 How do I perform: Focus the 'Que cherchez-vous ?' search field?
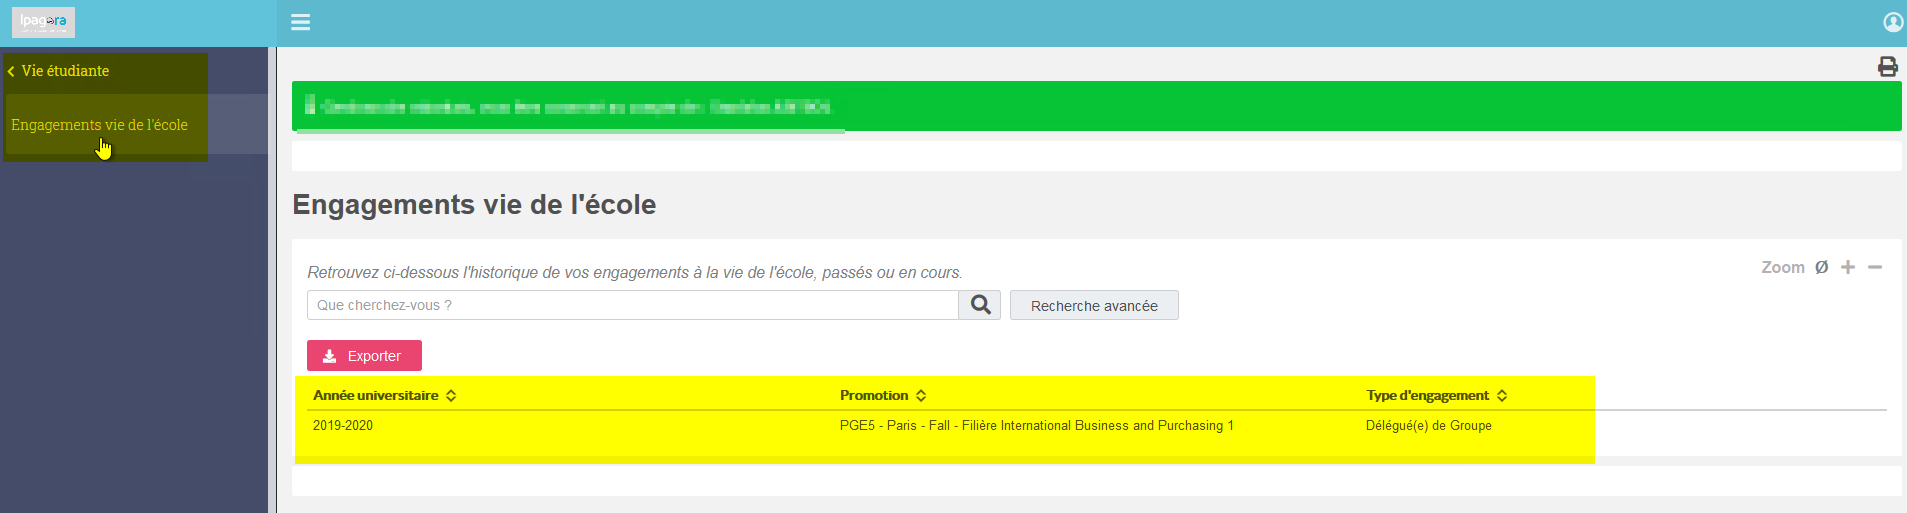tap(632, 305)
